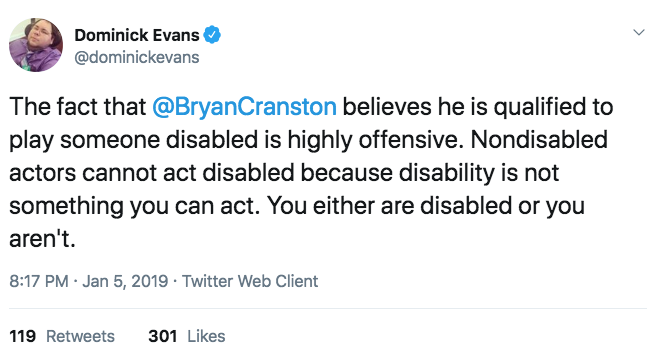View the 301 Likes list
Screen dimensions: 655x362
coord(187,336)
